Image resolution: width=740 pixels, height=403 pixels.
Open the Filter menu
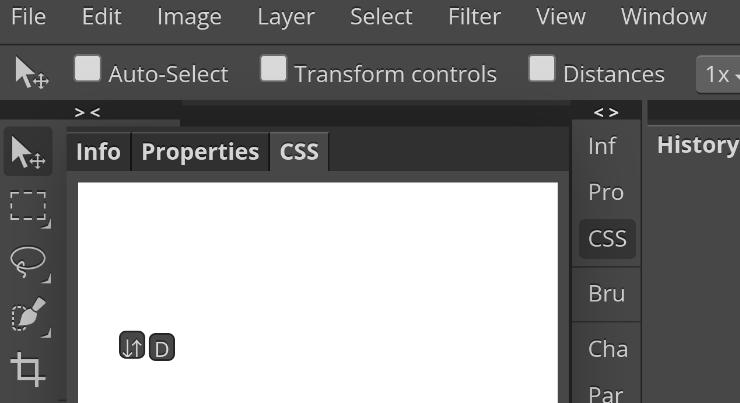tap(474, 17)
